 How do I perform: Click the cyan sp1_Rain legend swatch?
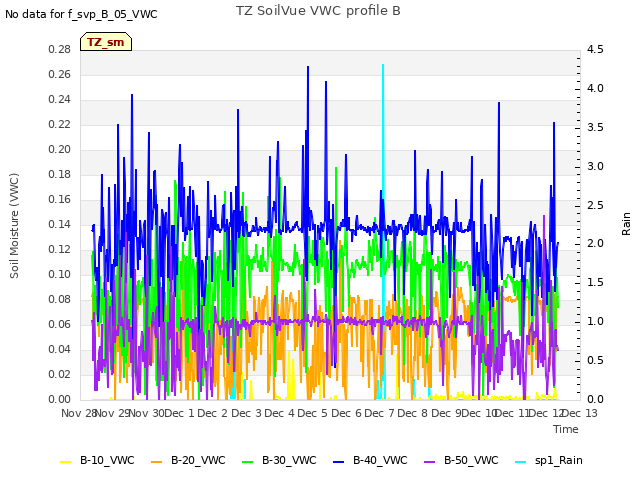point(521,462)
